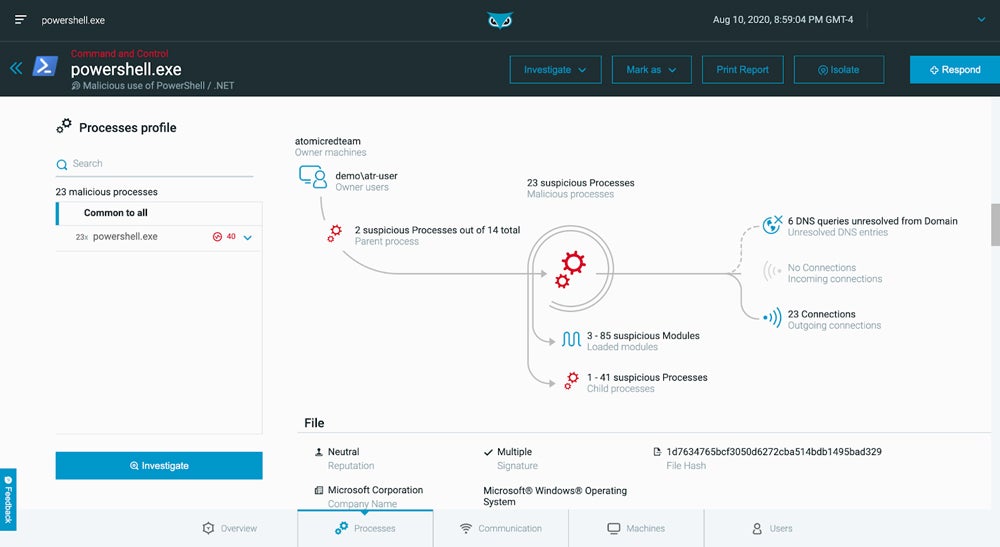Click the outgoing connections icon
This screenshot has width=1000, height=547.
pos(771,318)
